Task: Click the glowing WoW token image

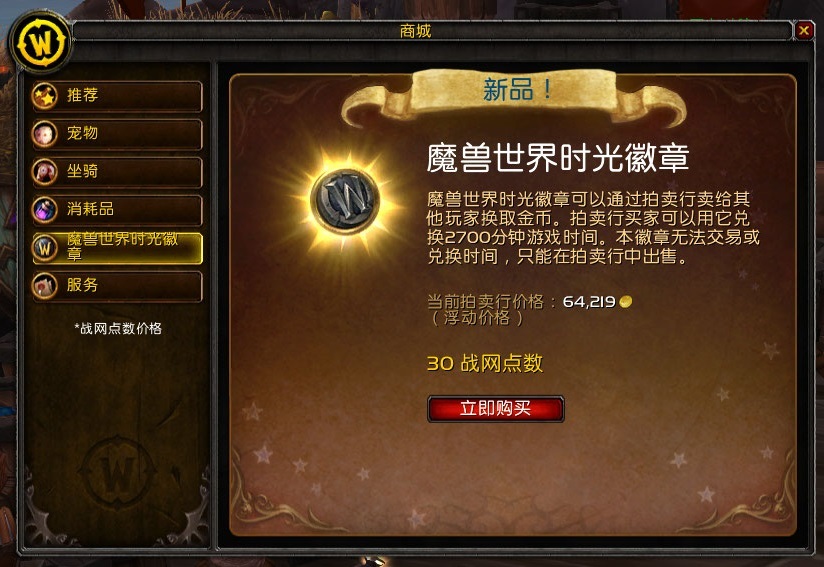Action: [345, 200]
